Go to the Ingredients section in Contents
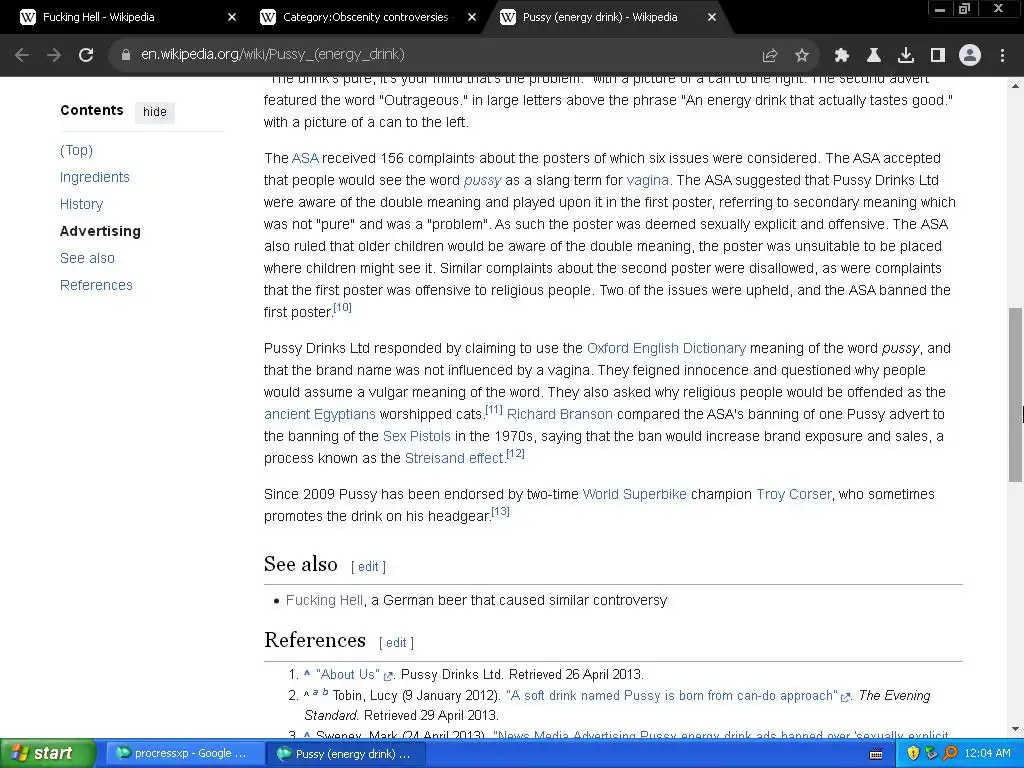 [95, 177]
